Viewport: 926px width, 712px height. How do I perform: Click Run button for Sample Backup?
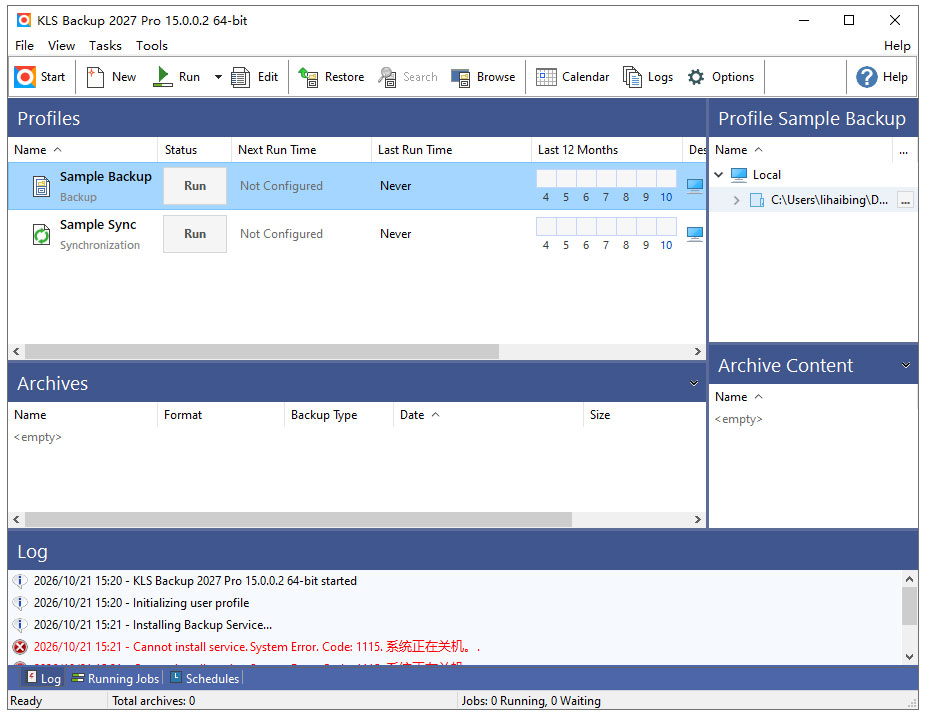coord(195,186)
